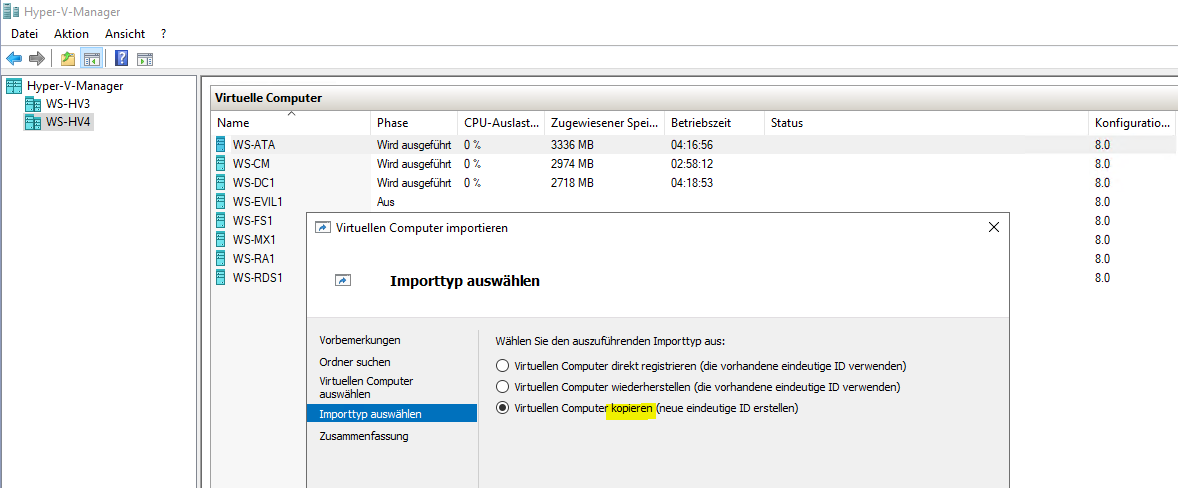The height and width of the screenshot is (488, 1178).
Task: Click the 'Aus' phase of WS-EVIL1
Action: coord(385,201)
